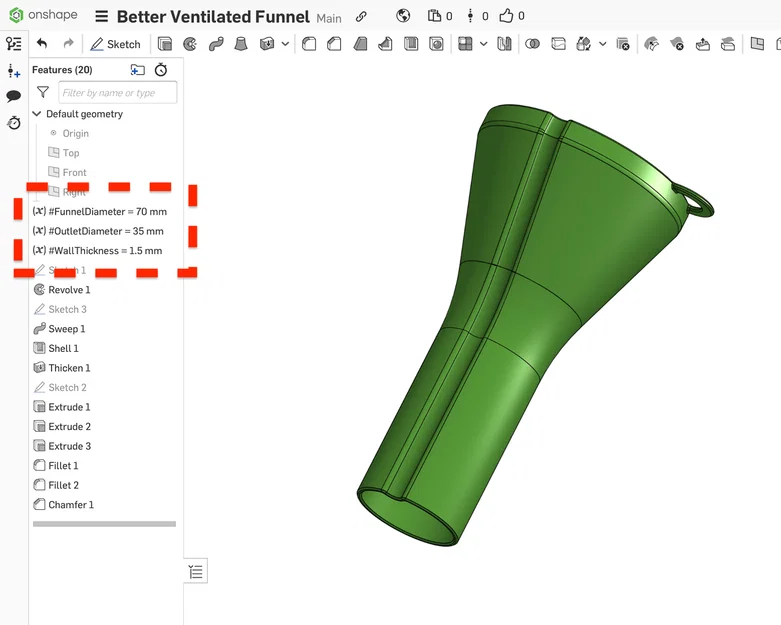The image size is (781, 625).
Task: Select the Linear pattern tool
Action: [x=465, y=44]
